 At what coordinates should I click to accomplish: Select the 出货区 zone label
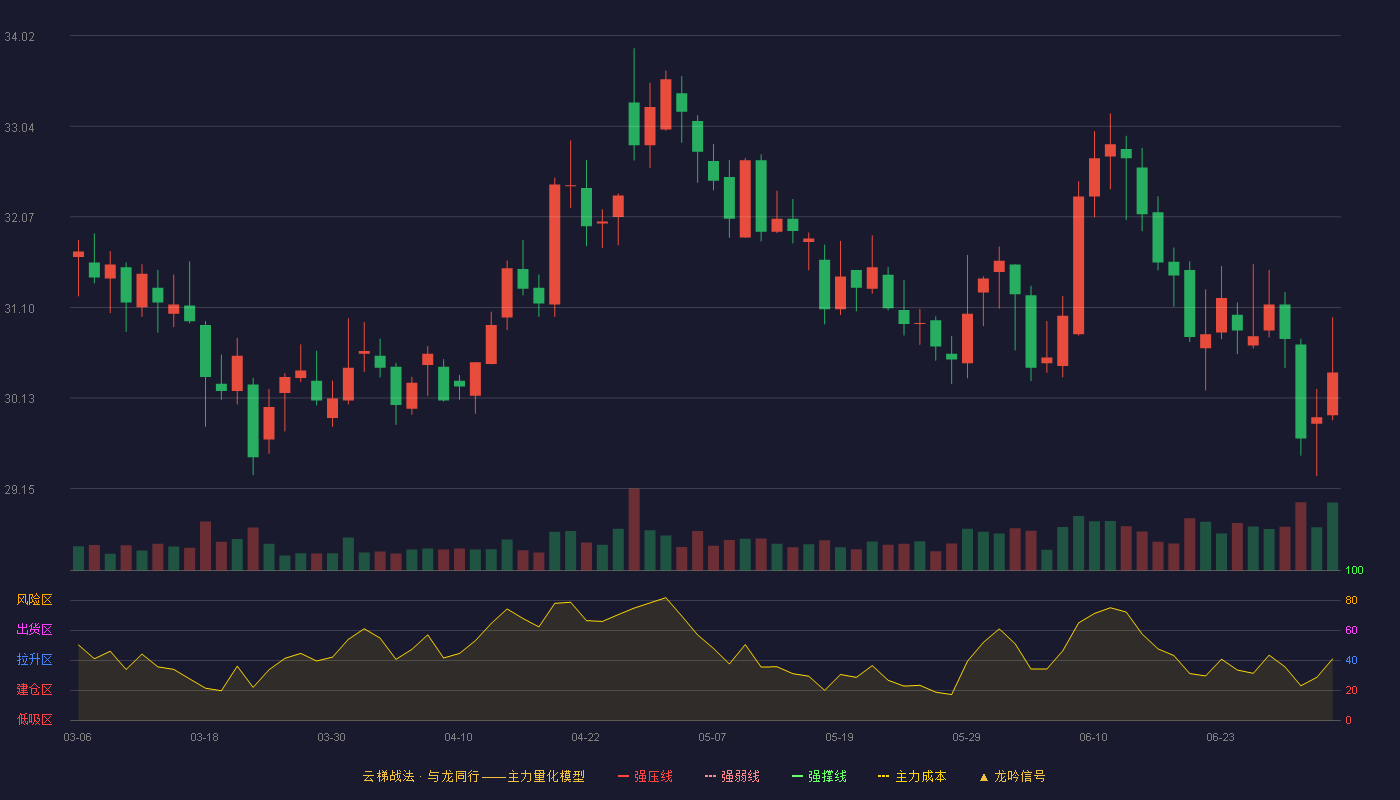[x=34, y=630]
